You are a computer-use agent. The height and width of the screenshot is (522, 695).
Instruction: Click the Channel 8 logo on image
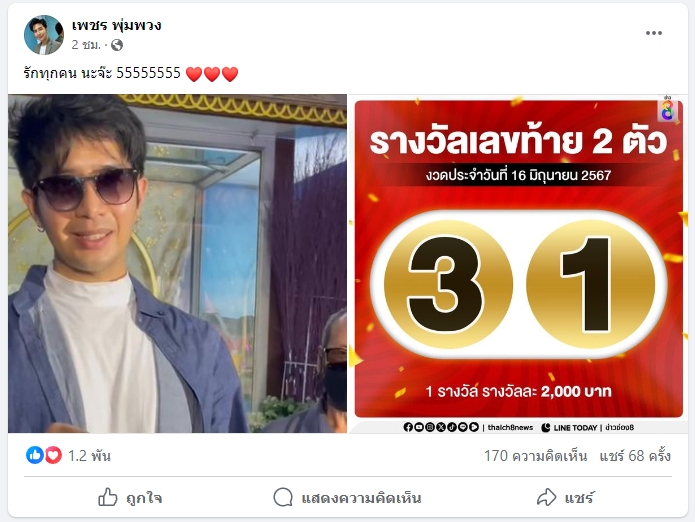pos(667,108)
